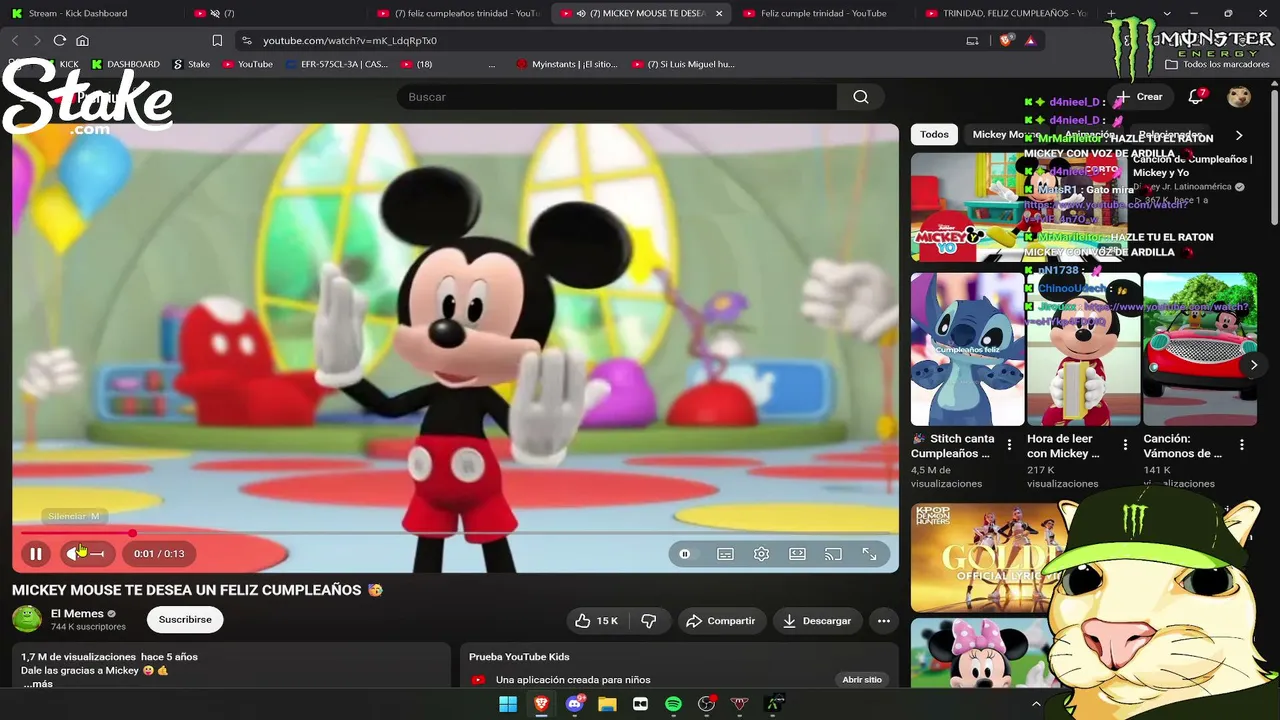The image size is (1280, 720).
Task: Open Myinstants bookmark
Action: pyautogui.click(x=567, y=64)
